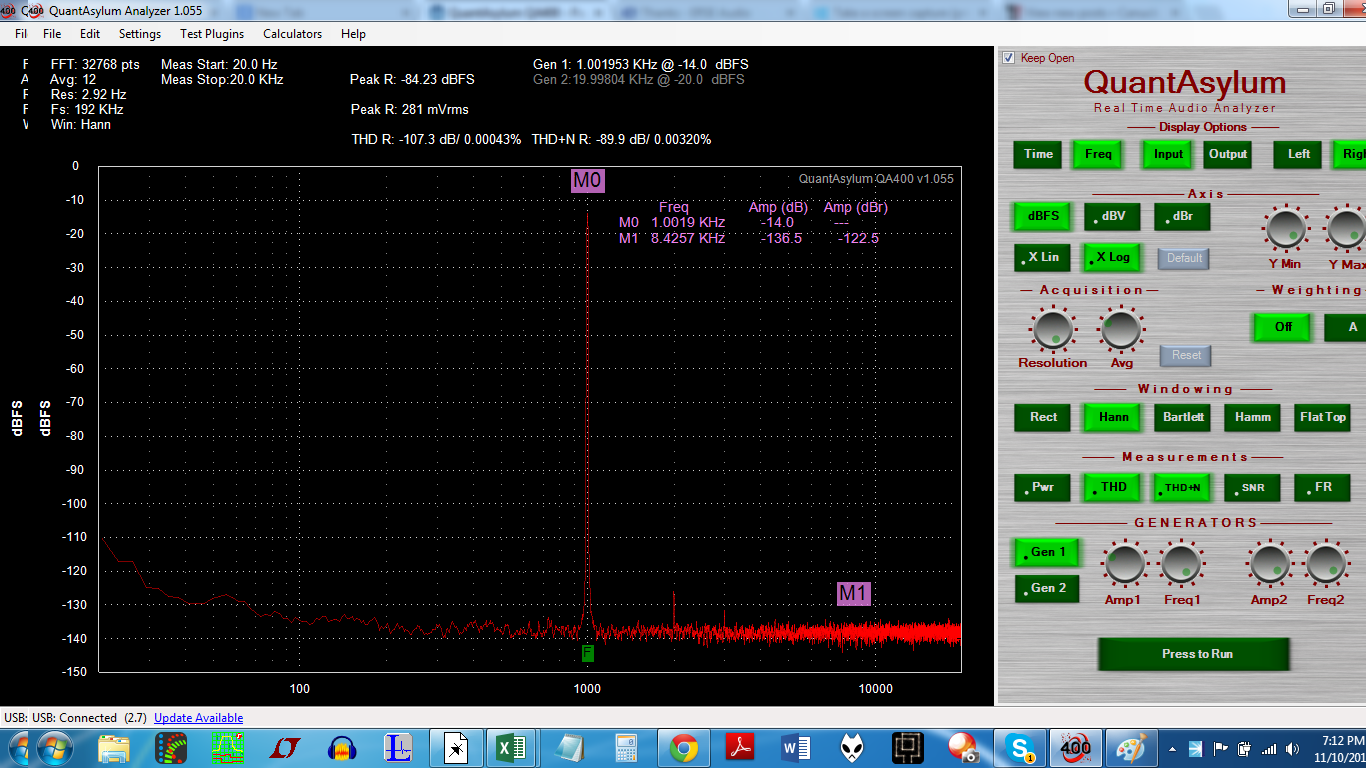Open Microsoft Word from the taskbar

(797, 748)
